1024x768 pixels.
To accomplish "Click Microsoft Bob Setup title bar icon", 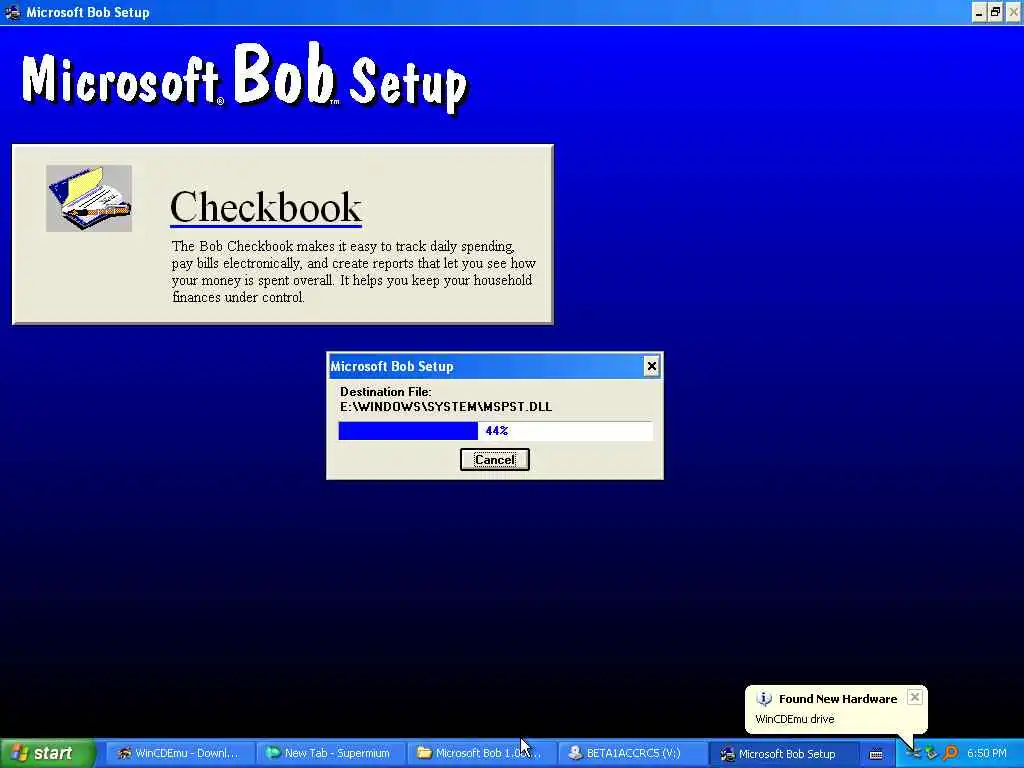I will point(12,12).
